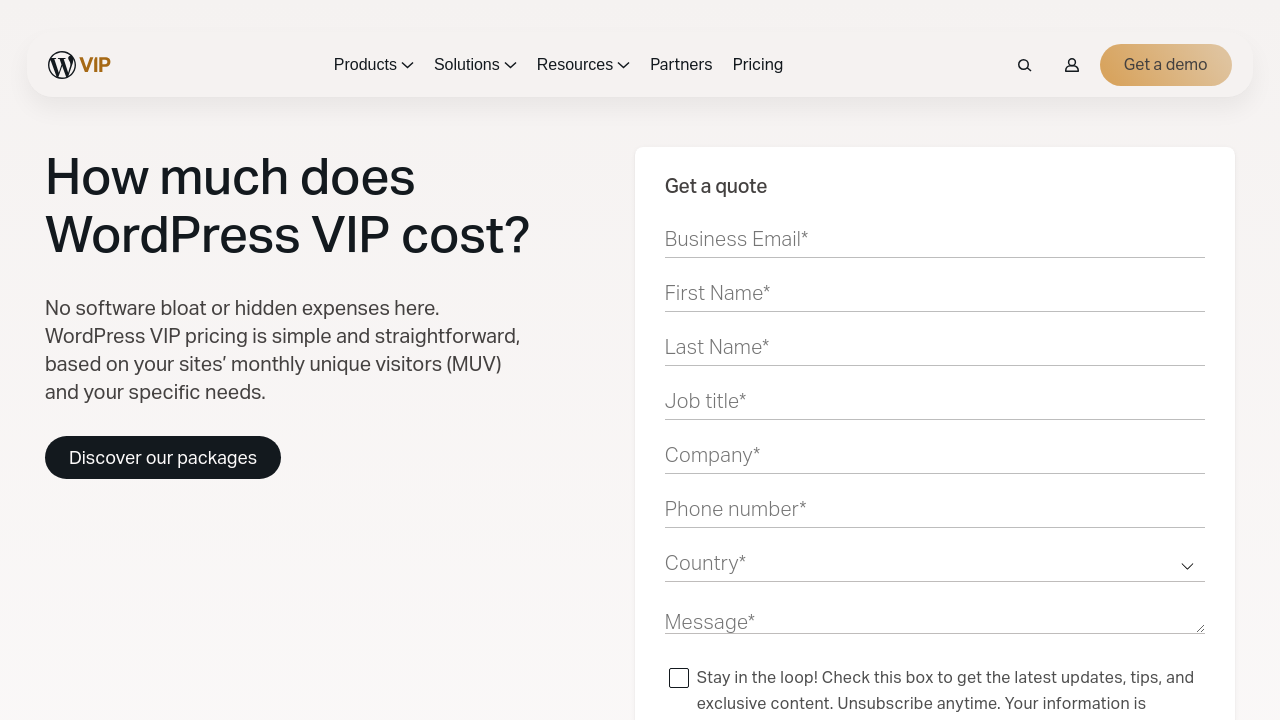Expand the Products menu chevron
The height and width of the screenshot is (720, 1280).
click(407, 65)
